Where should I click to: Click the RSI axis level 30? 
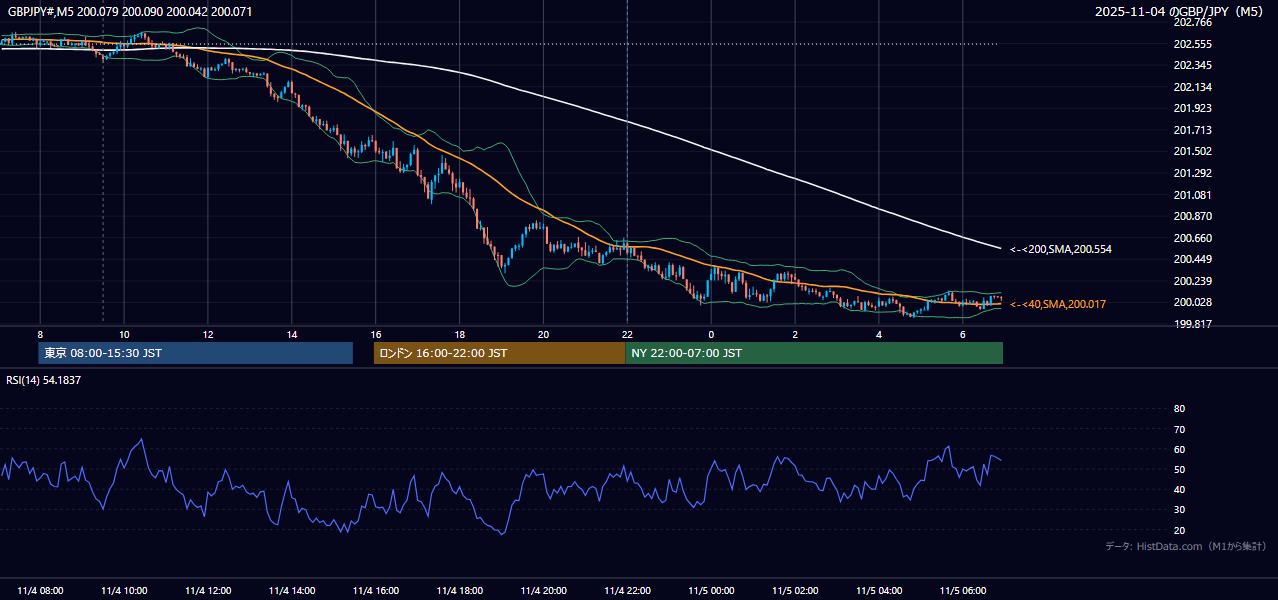tap(1179, 510)
